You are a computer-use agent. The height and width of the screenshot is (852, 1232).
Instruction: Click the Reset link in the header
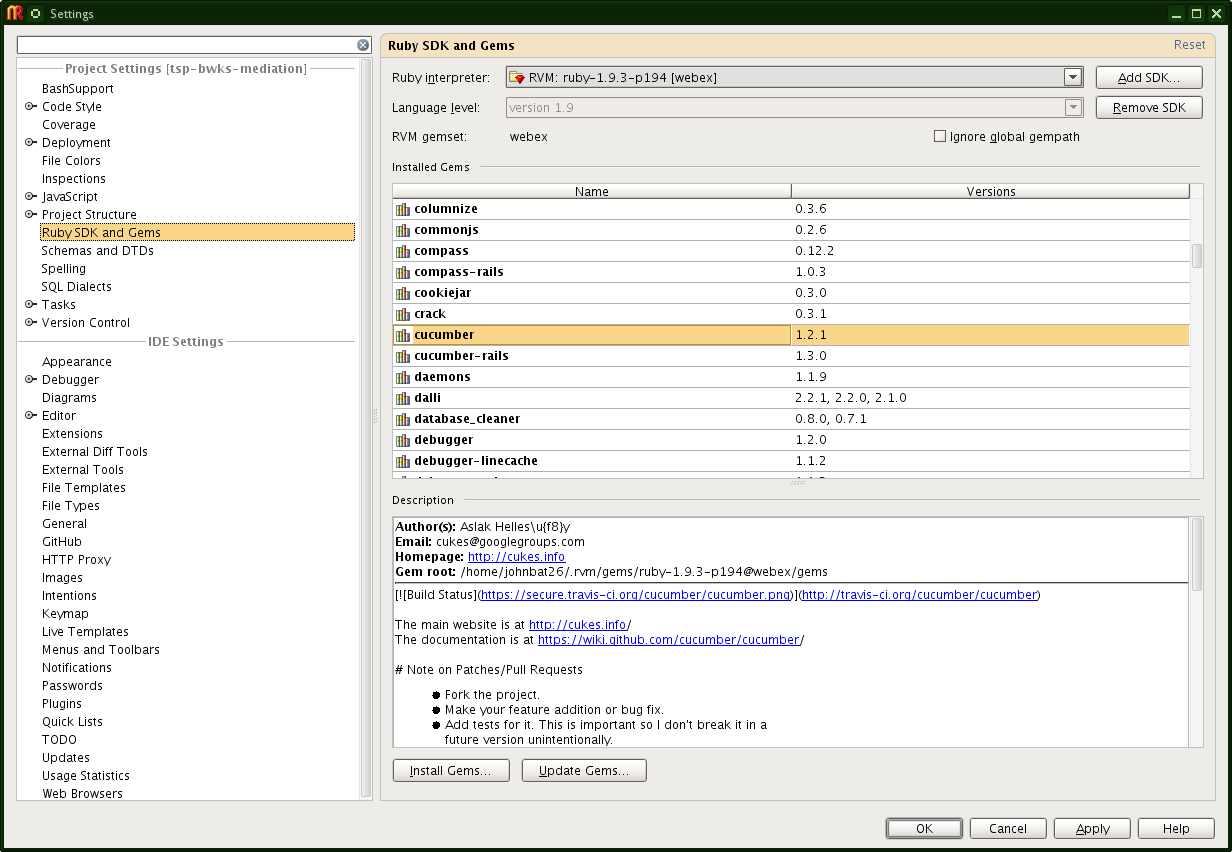coord(1189,45)
